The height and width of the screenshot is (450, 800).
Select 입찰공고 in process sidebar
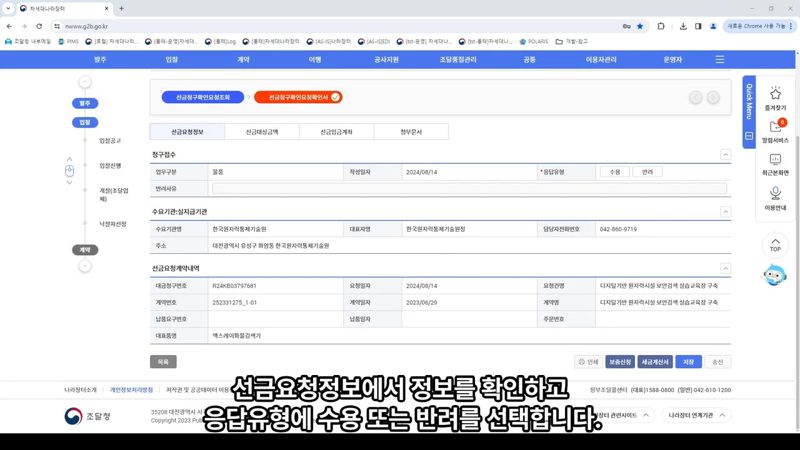click(110, 140)
